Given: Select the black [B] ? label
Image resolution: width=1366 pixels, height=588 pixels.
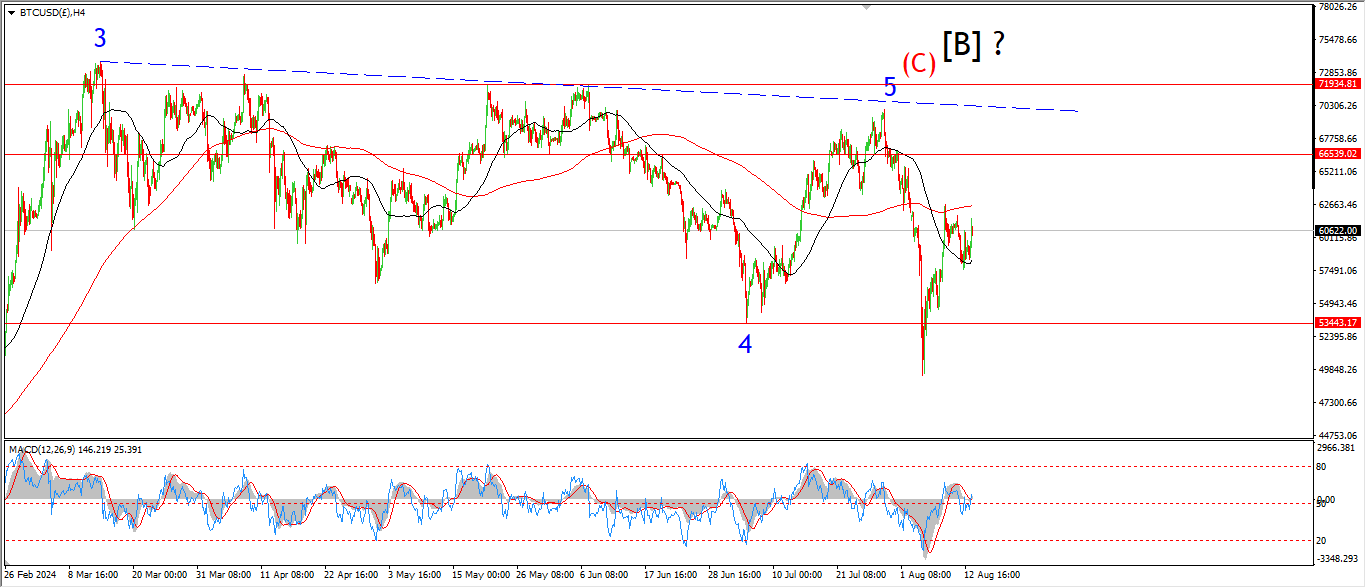Looking at the screenshot, I should 972,45.
